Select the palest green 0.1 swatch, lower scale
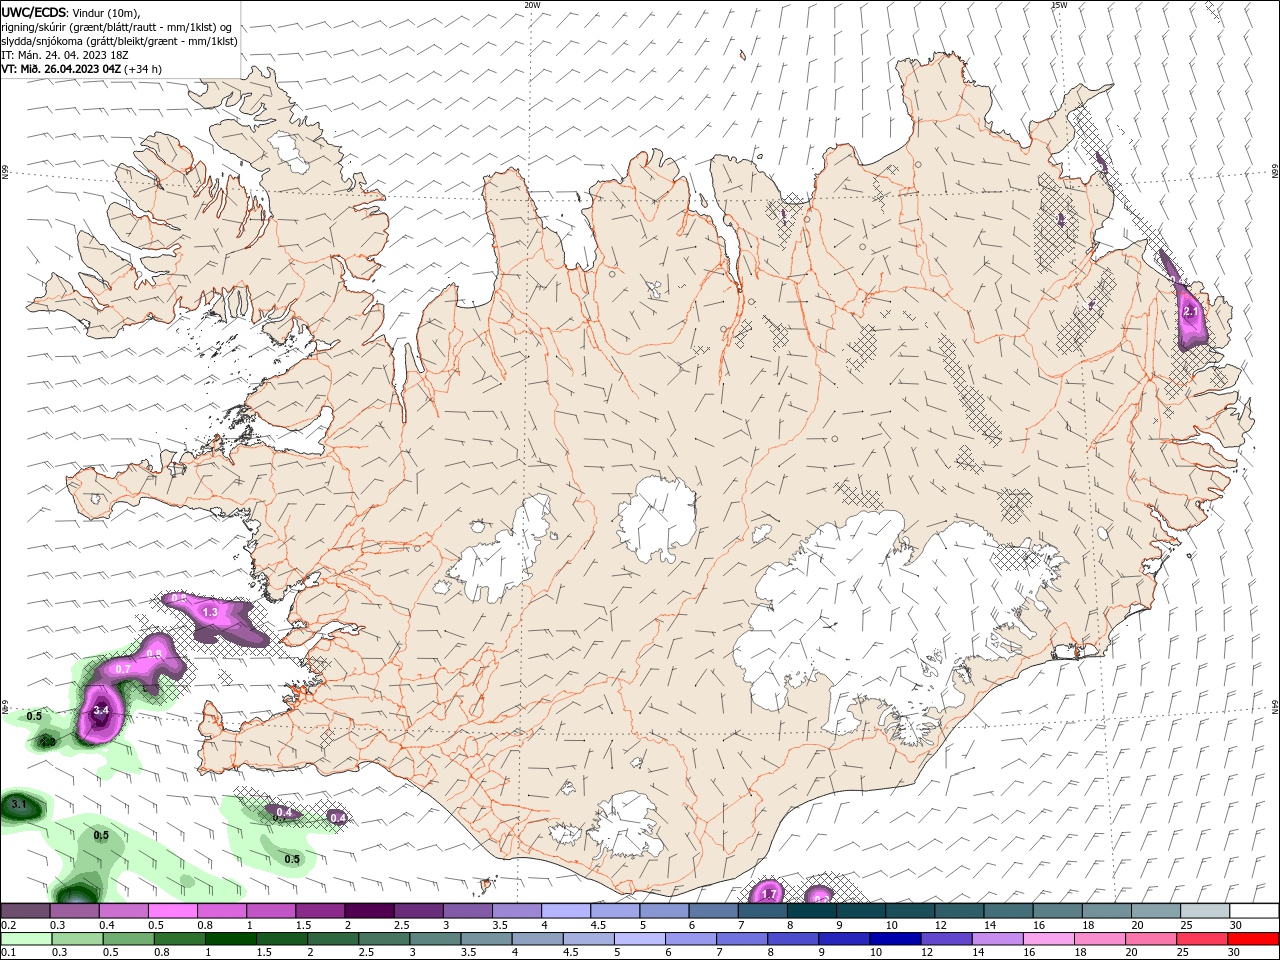 click(x=26, y=939)
